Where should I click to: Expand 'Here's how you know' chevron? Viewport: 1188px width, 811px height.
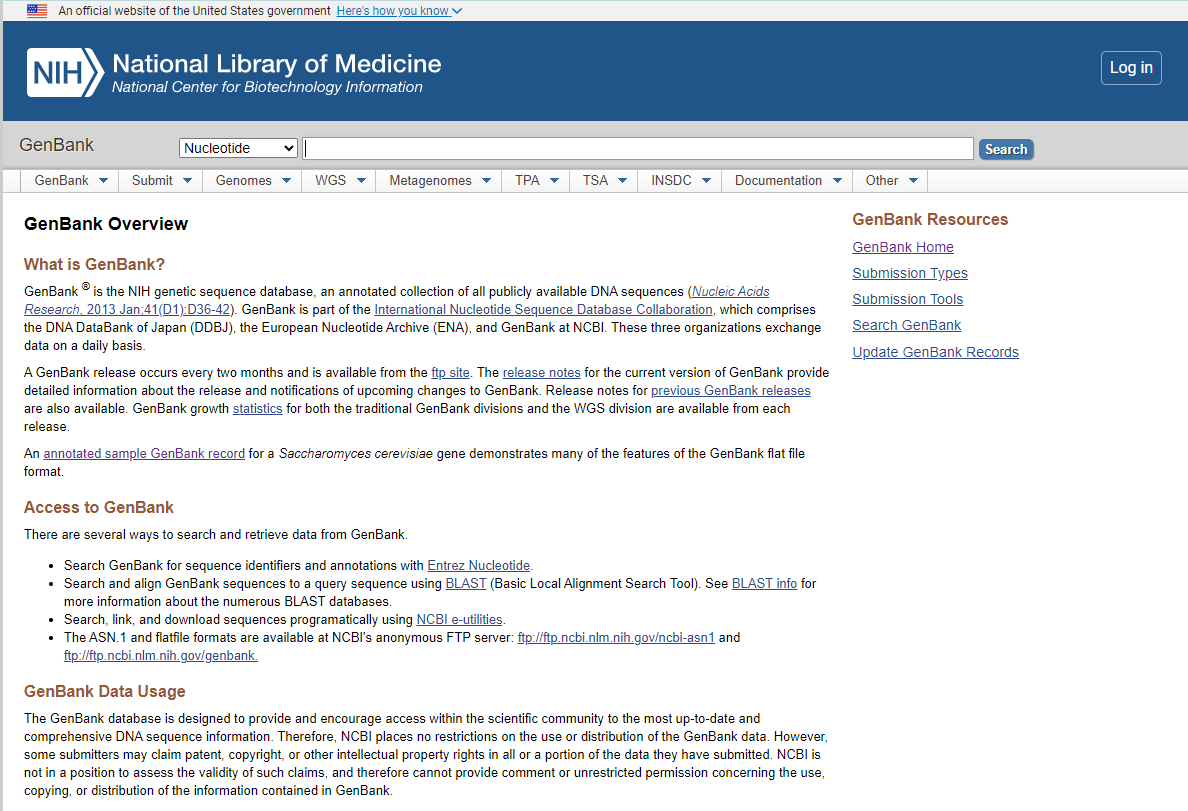pyautogui.click(x=457, y=11)
